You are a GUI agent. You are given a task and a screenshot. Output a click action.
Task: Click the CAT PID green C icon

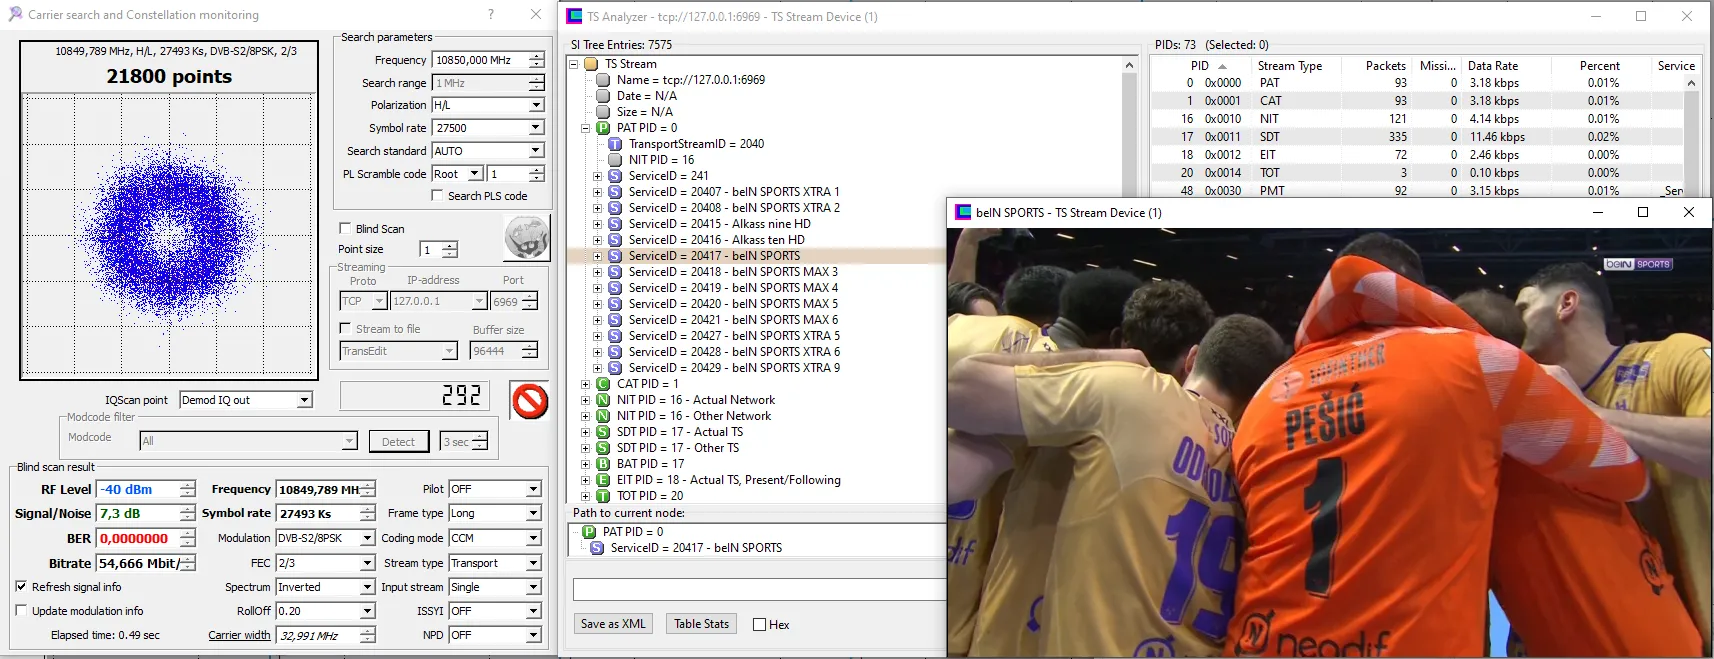[x=603, y=384]
